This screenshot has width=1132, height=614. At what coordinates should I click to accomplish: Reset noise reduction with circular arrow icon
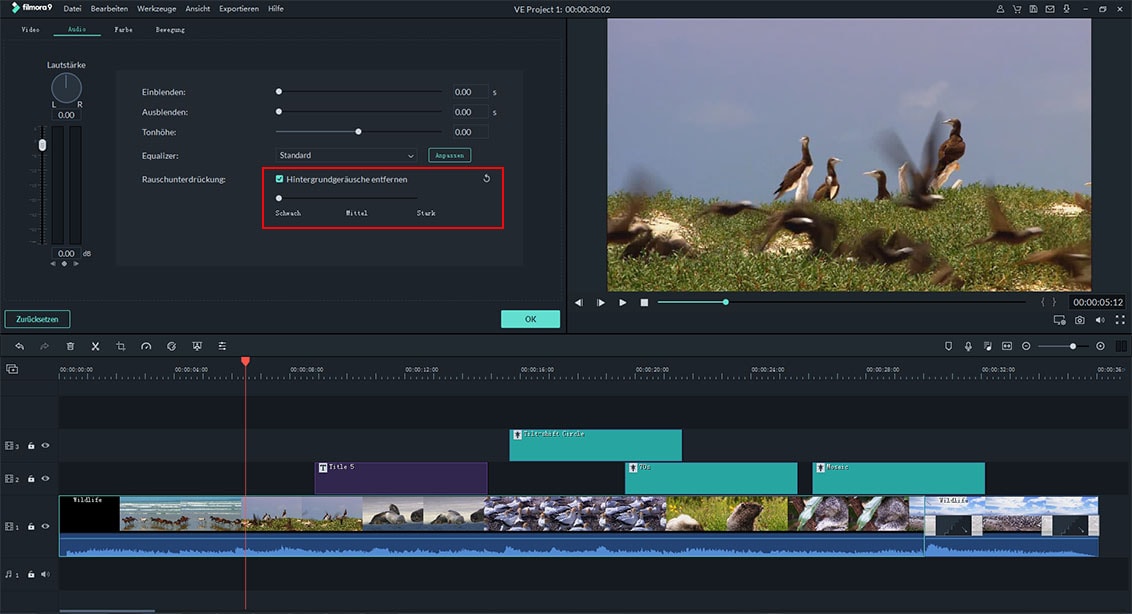(487, 178)
